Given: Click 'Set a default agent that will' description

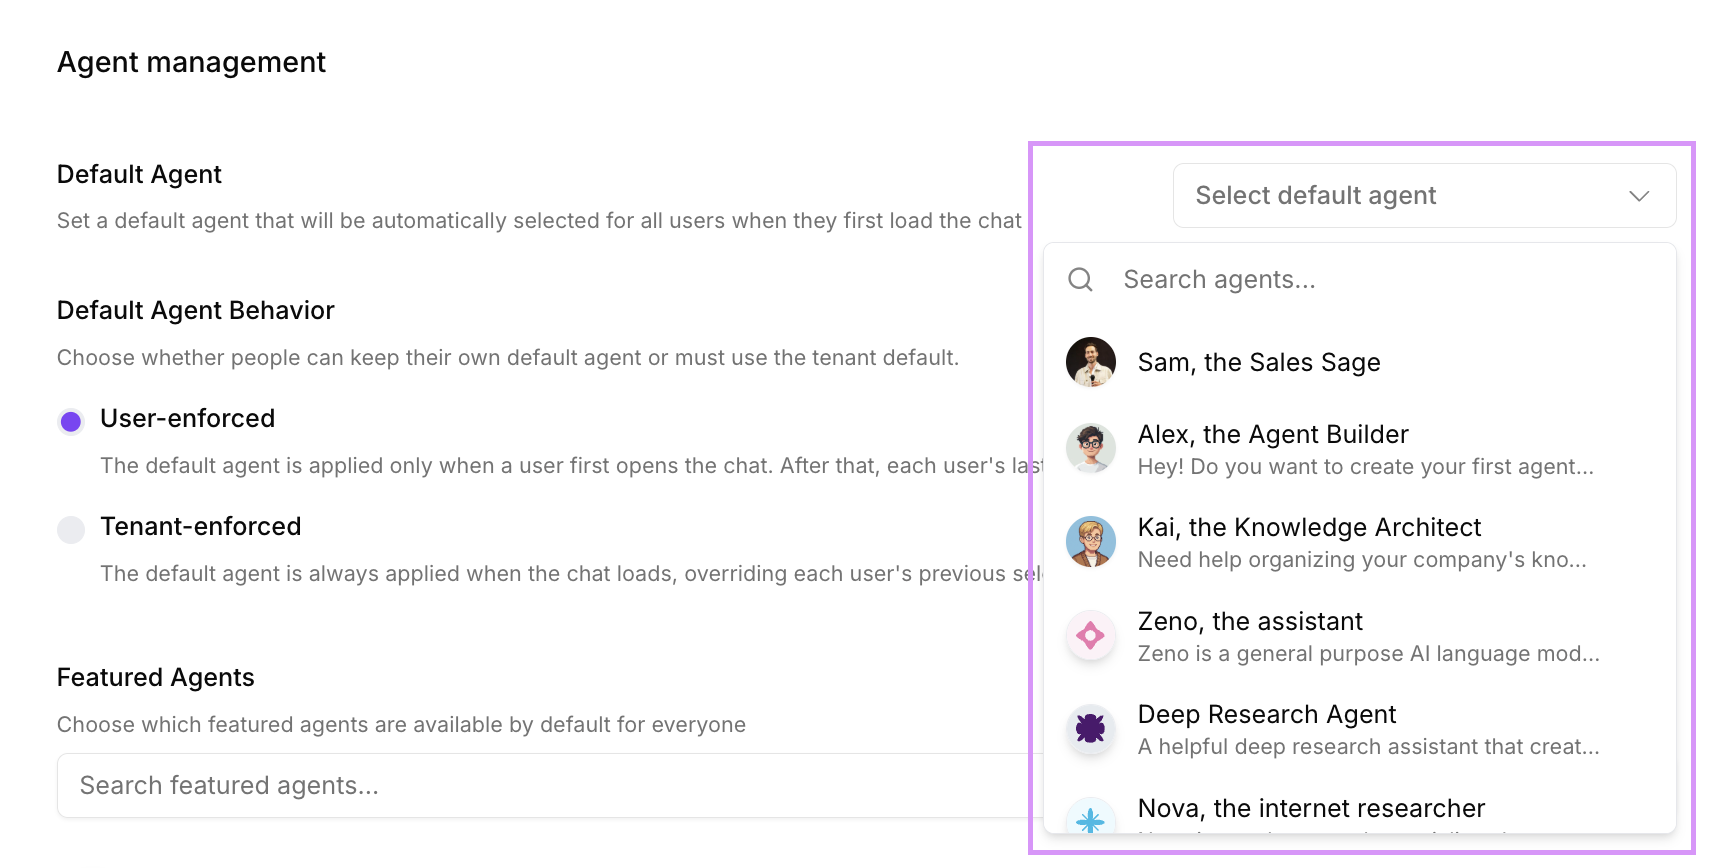Looking at the screenshot, I should 539,221.
